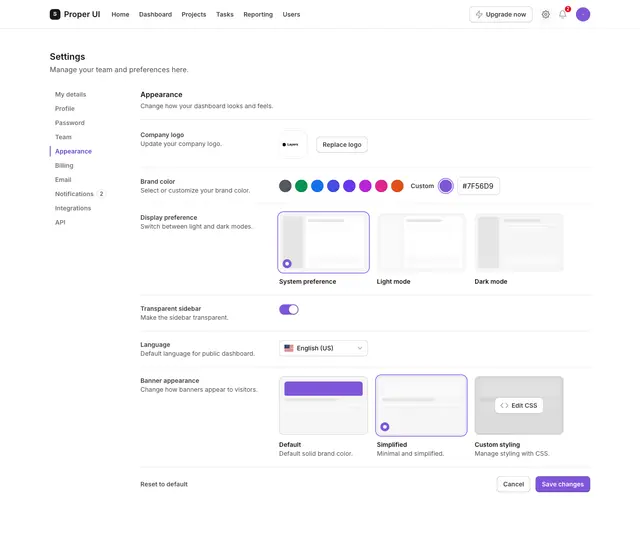Open the Reporting menu item

[258, 15]
